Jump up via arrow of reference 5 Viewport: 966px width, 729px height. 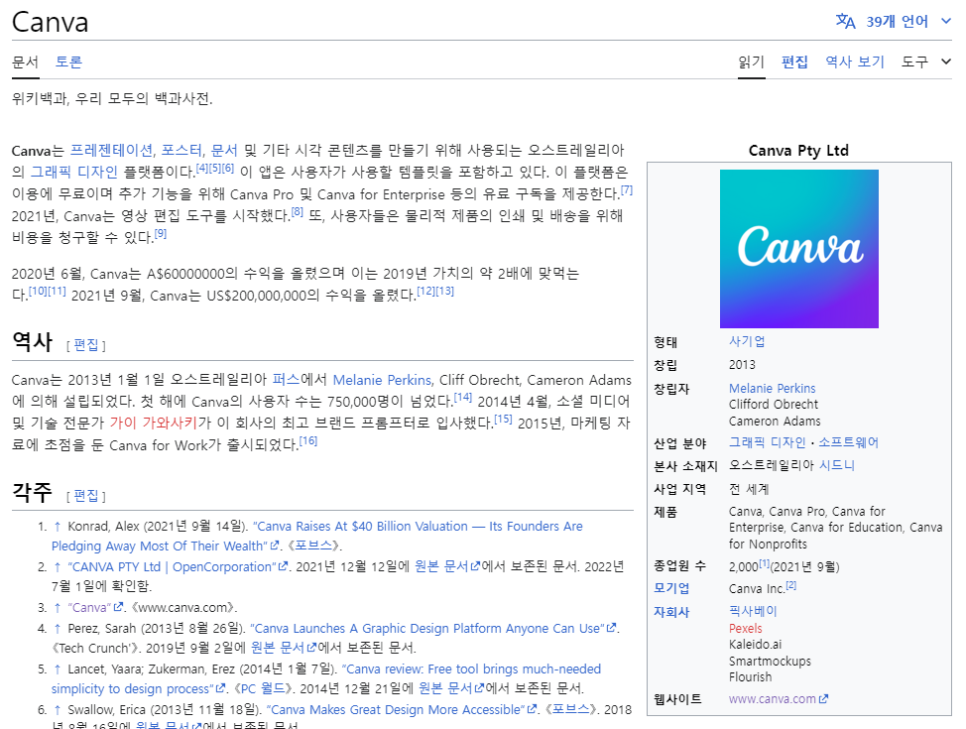coord(57,669)
